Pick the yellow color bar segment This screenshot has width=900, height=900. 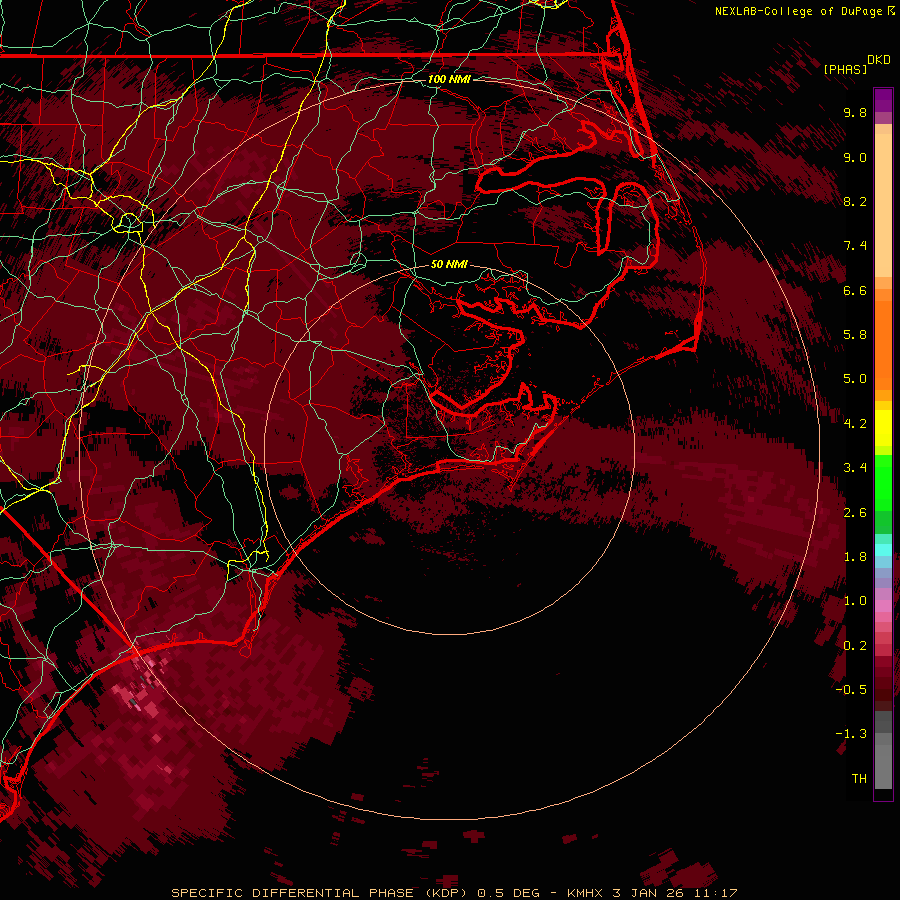[883, 428]
